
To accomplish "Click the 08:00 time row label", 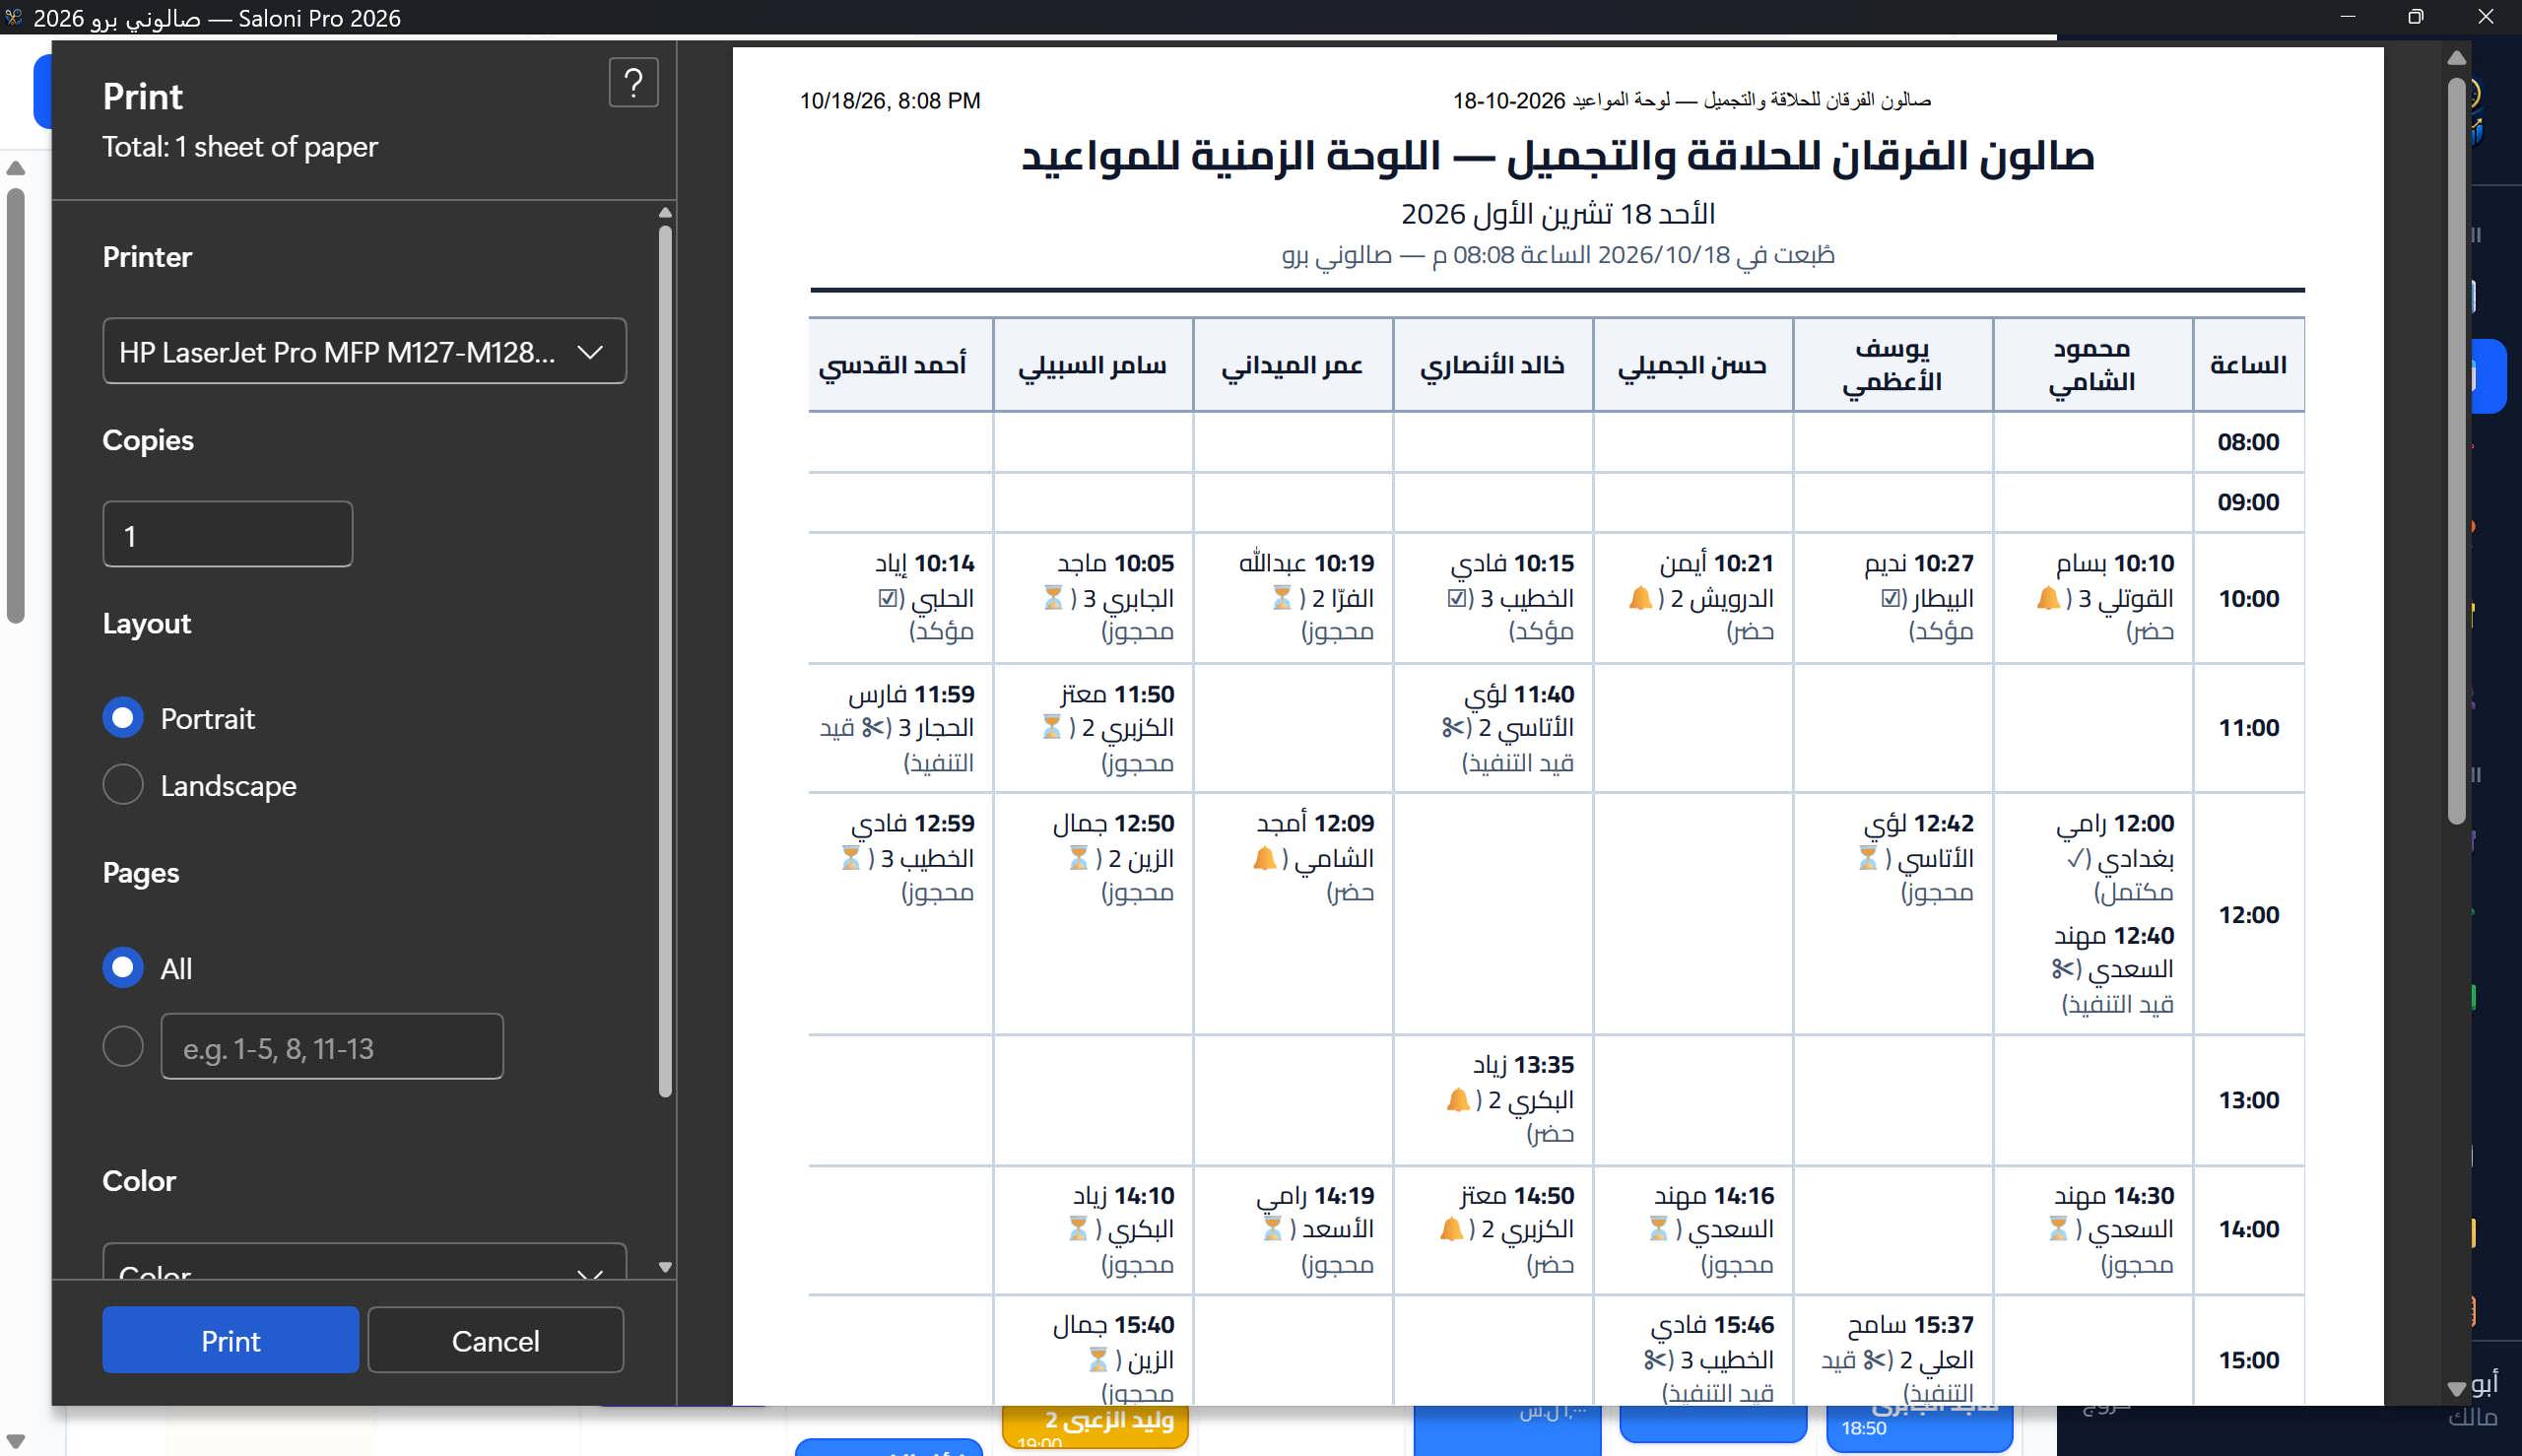I will tap(2249, 442).
